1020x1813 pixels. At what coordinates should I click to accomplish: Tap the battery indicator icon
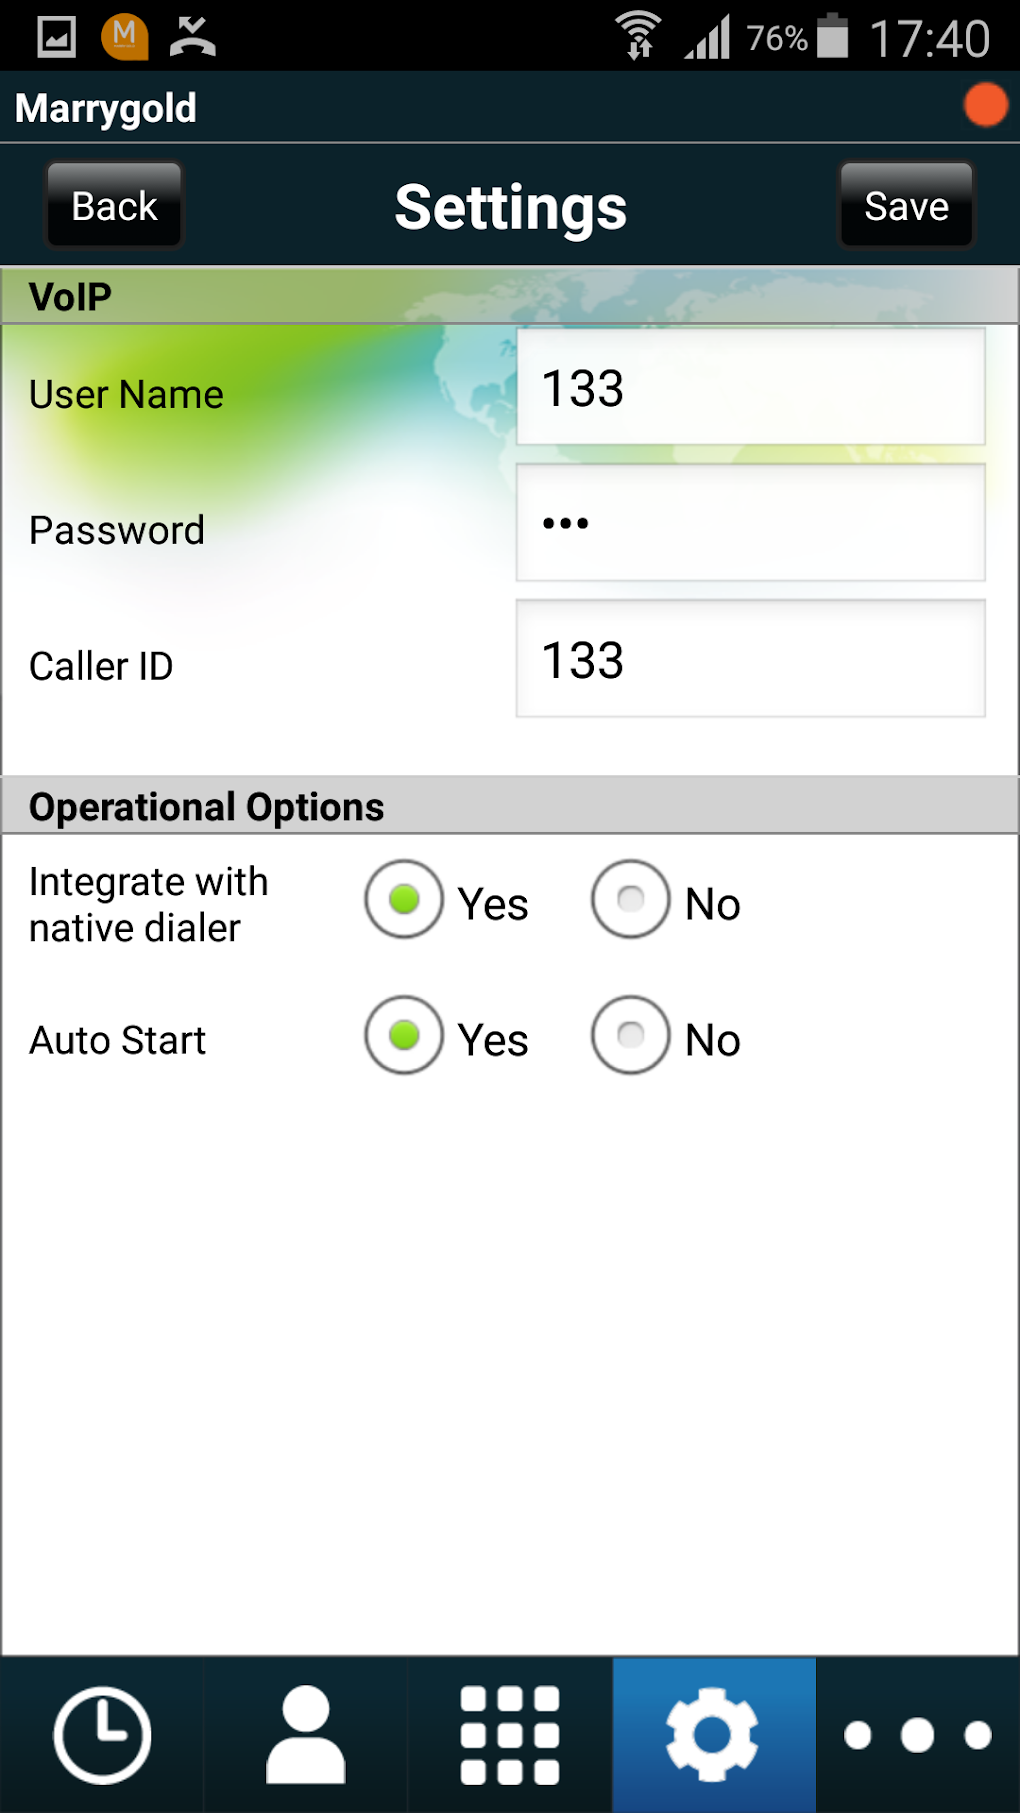pos(832,37)
